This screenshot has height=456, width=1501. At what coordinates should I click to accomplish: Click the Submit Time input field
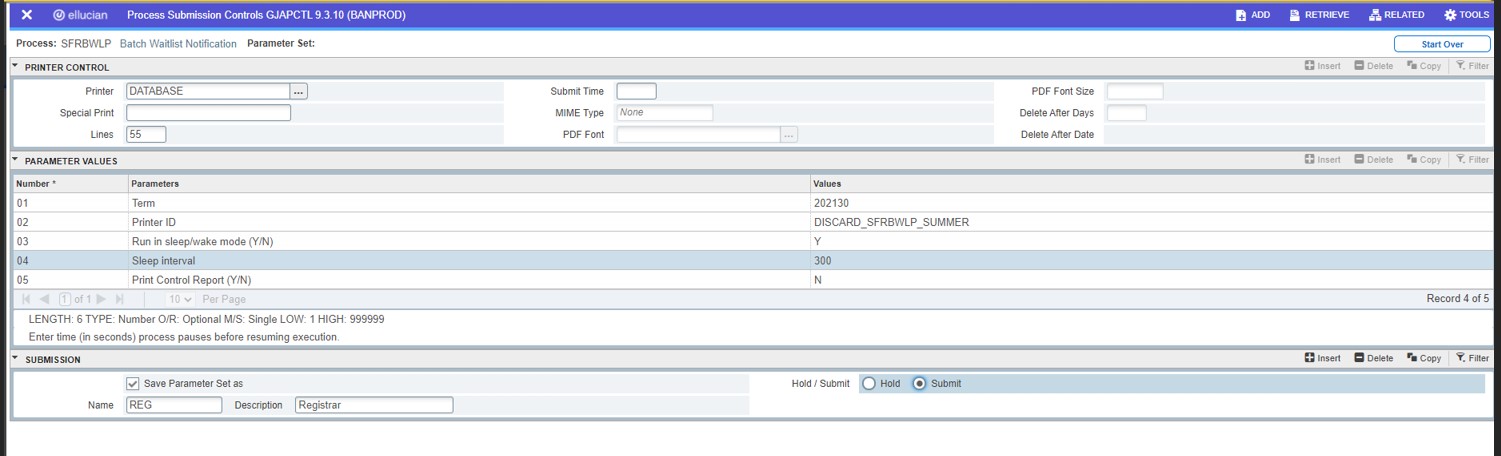[636, 91]
